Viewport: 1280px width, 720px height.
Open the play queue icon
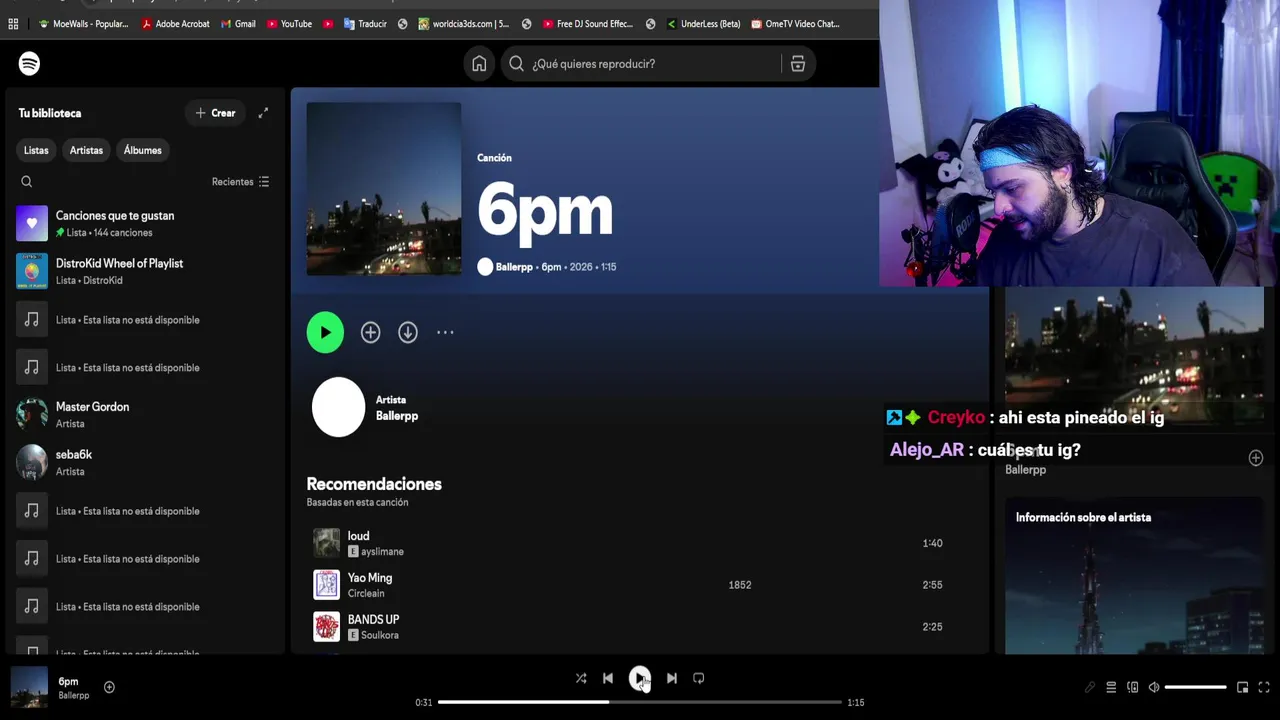click(x=1111, y=687)
